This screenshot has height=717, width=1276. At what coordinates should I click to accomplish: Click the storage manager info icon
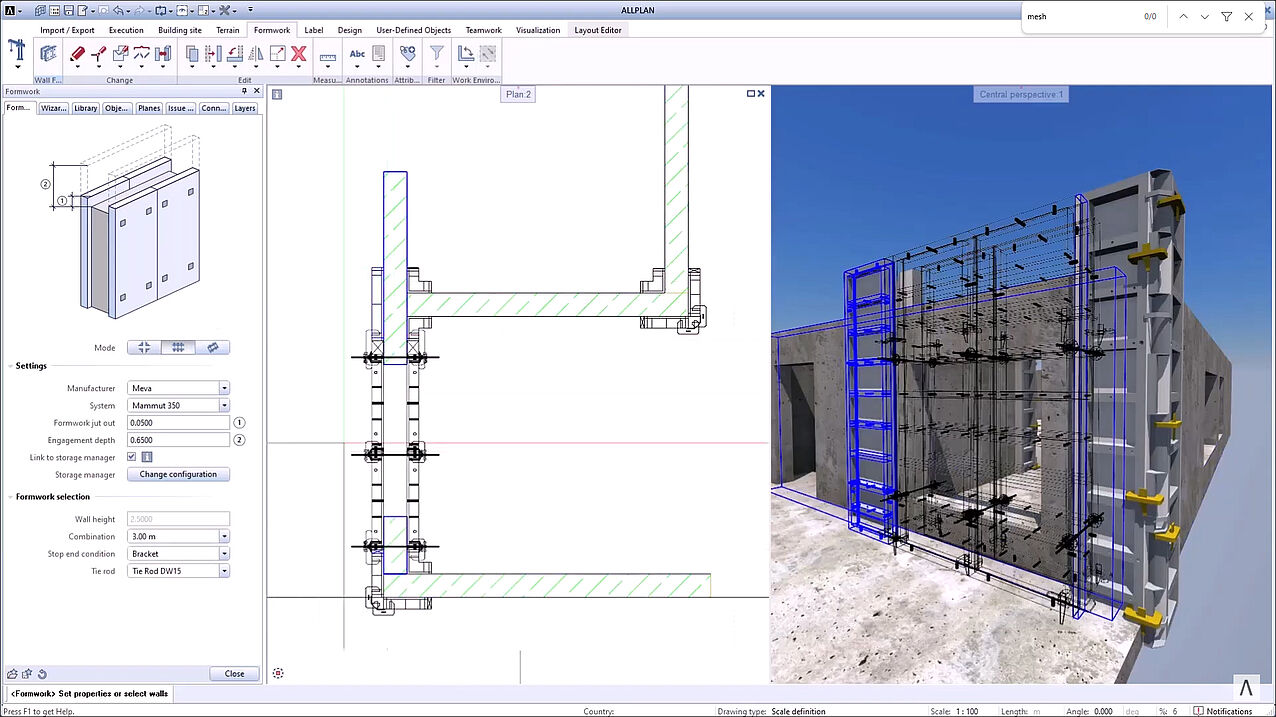point(146,457)
